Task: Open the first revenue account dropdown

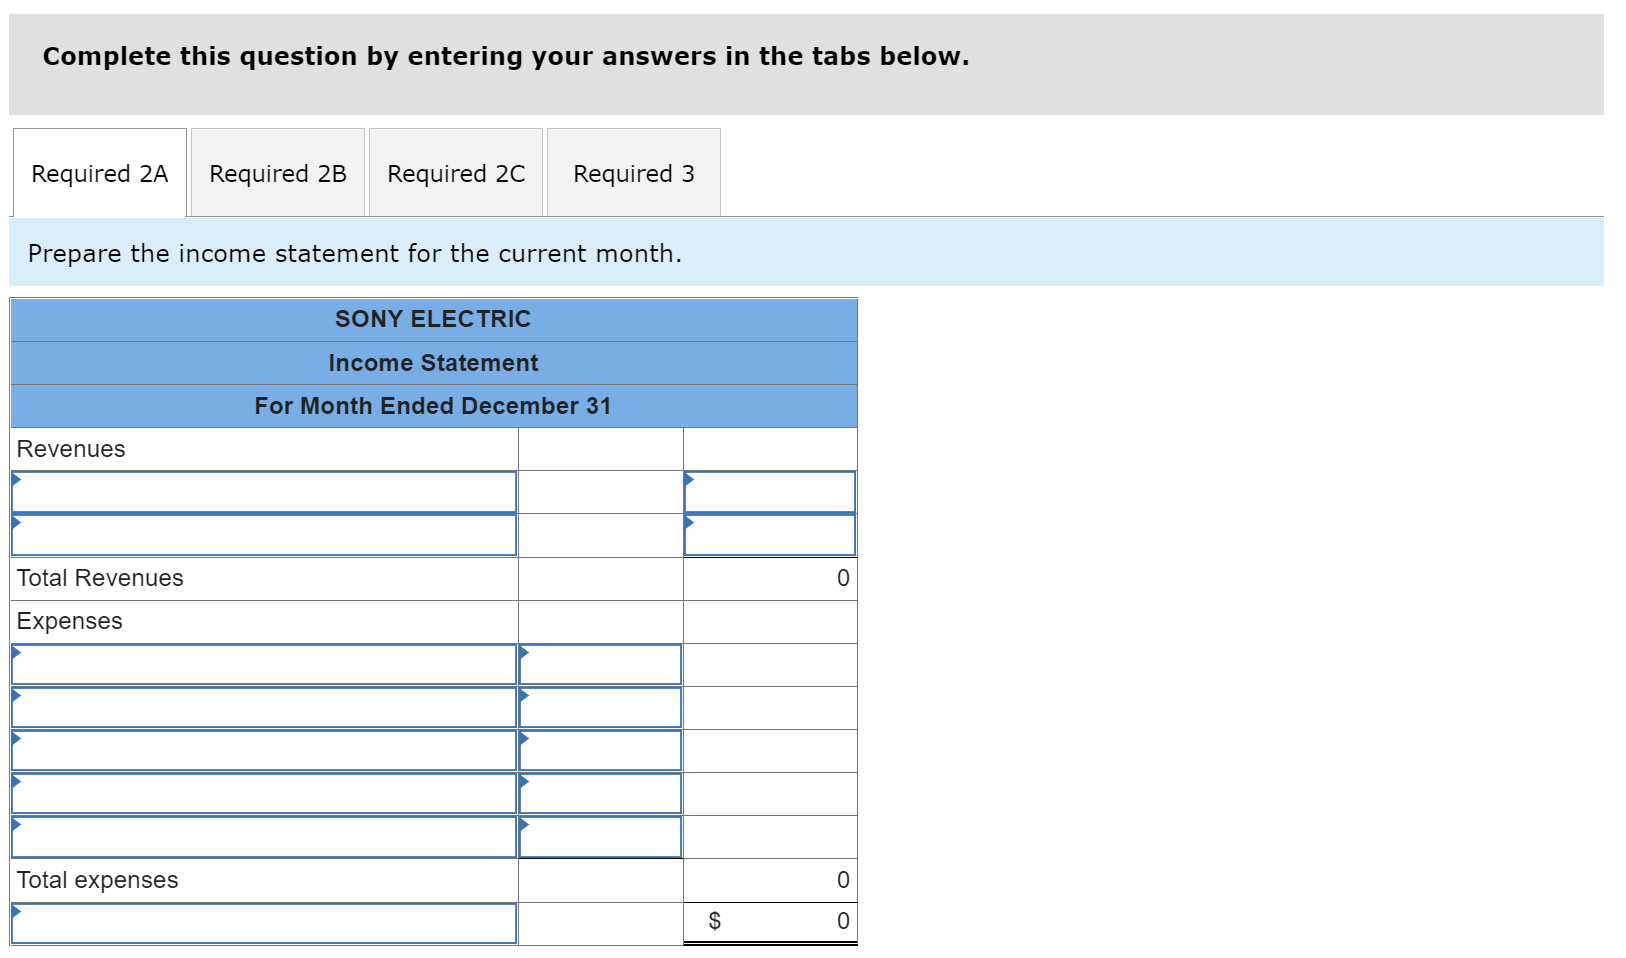Action: 263,492
